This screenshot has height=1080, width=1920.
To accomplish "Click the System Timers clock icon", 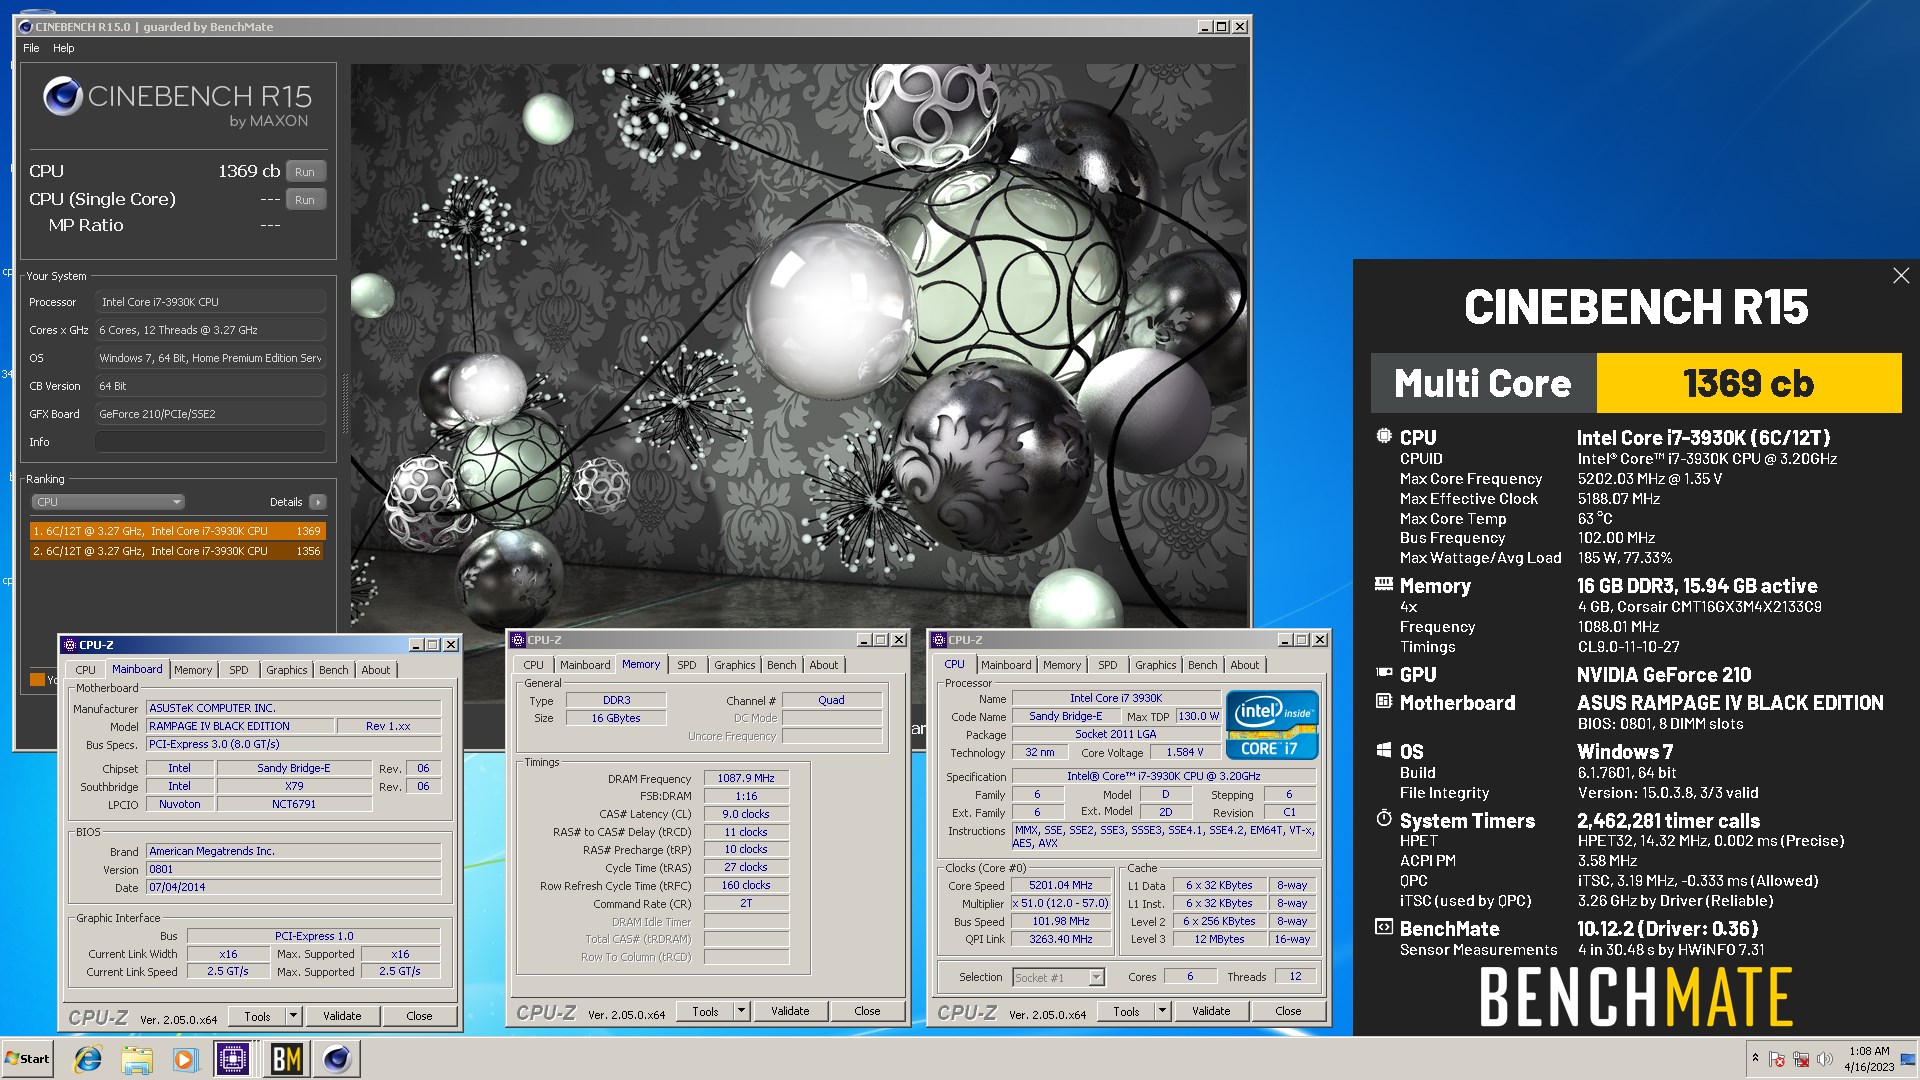I will [x=1384, y=818].
